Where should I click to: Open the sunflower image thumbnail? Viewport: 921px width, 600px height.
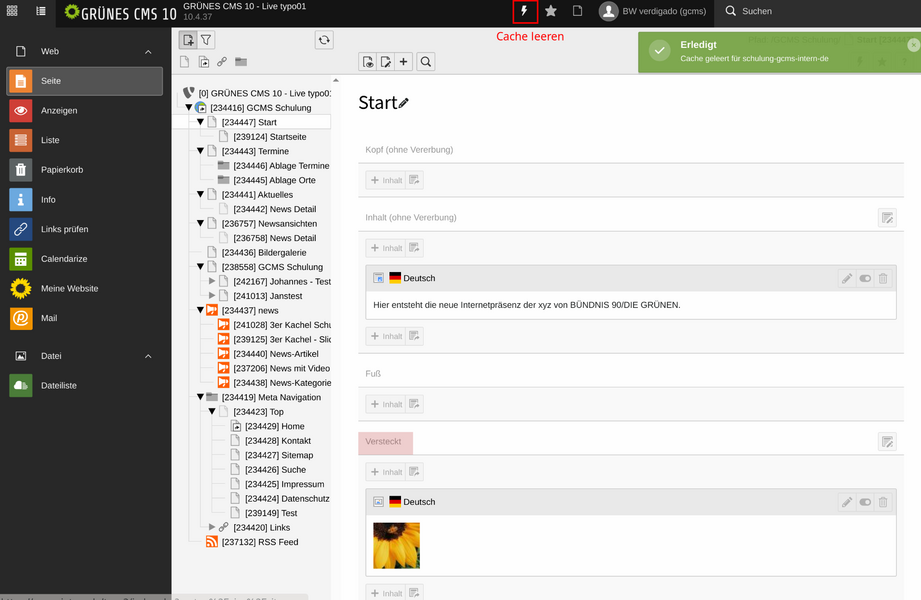pos(396,545)
